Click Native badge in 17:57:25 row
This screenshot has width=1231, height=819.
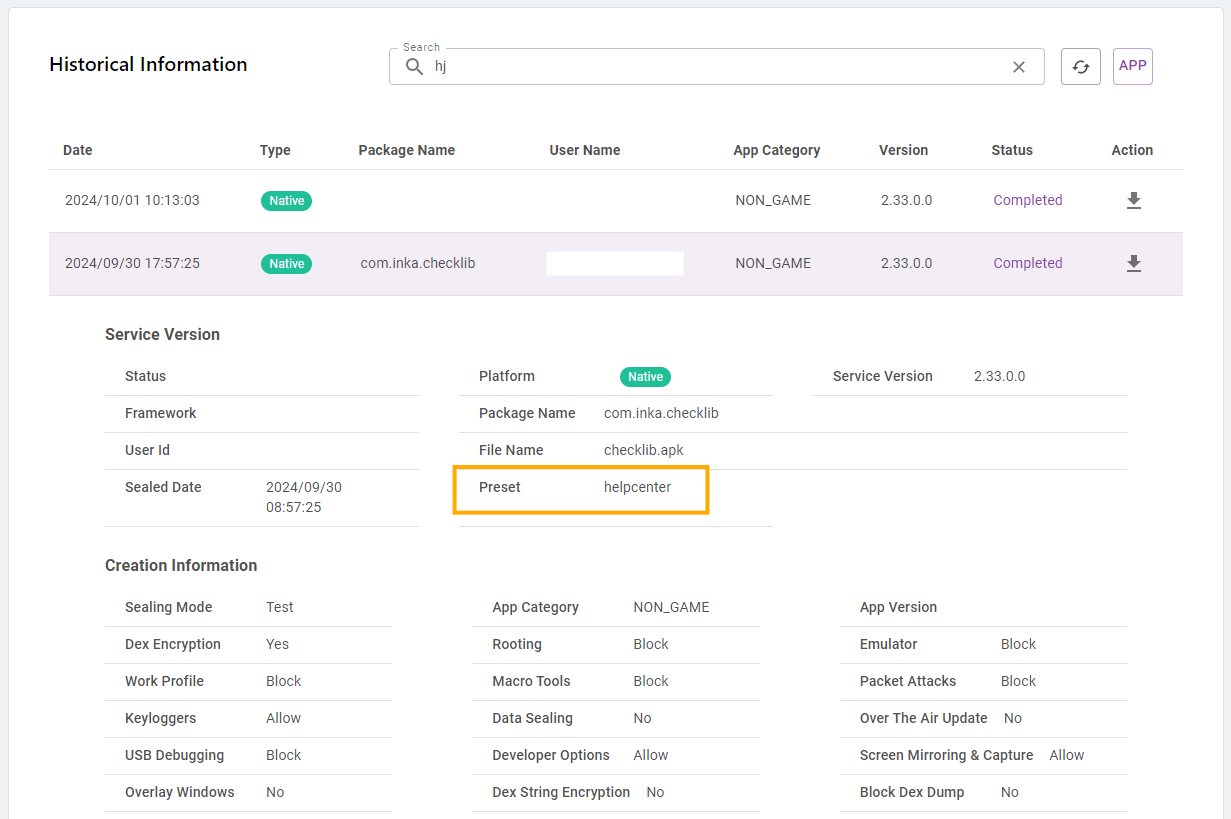pyautogui.click(x=287, y=264)
